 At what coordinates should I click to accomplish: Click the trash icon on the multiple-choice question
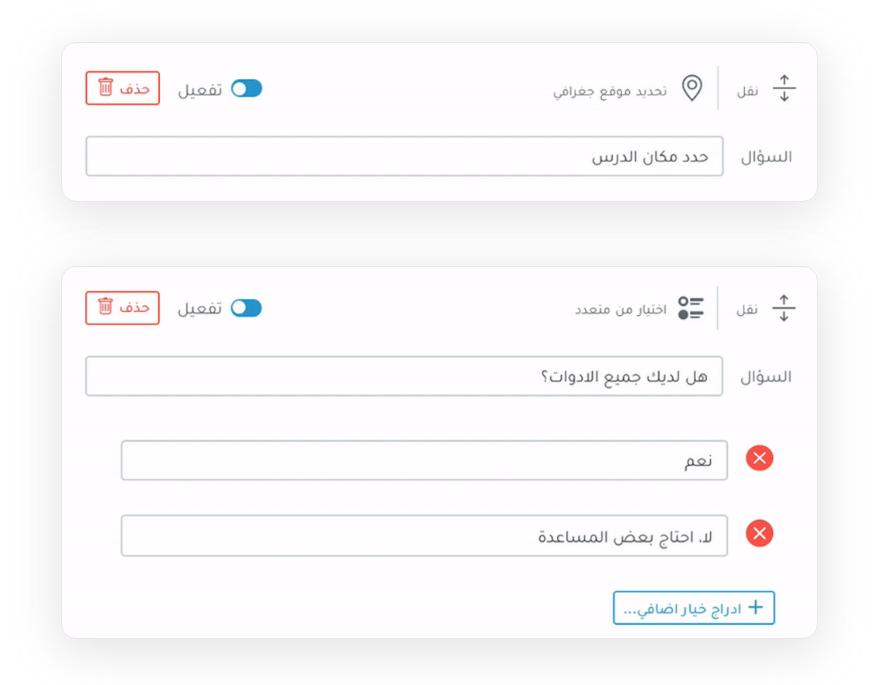click(x=106, y=307)
